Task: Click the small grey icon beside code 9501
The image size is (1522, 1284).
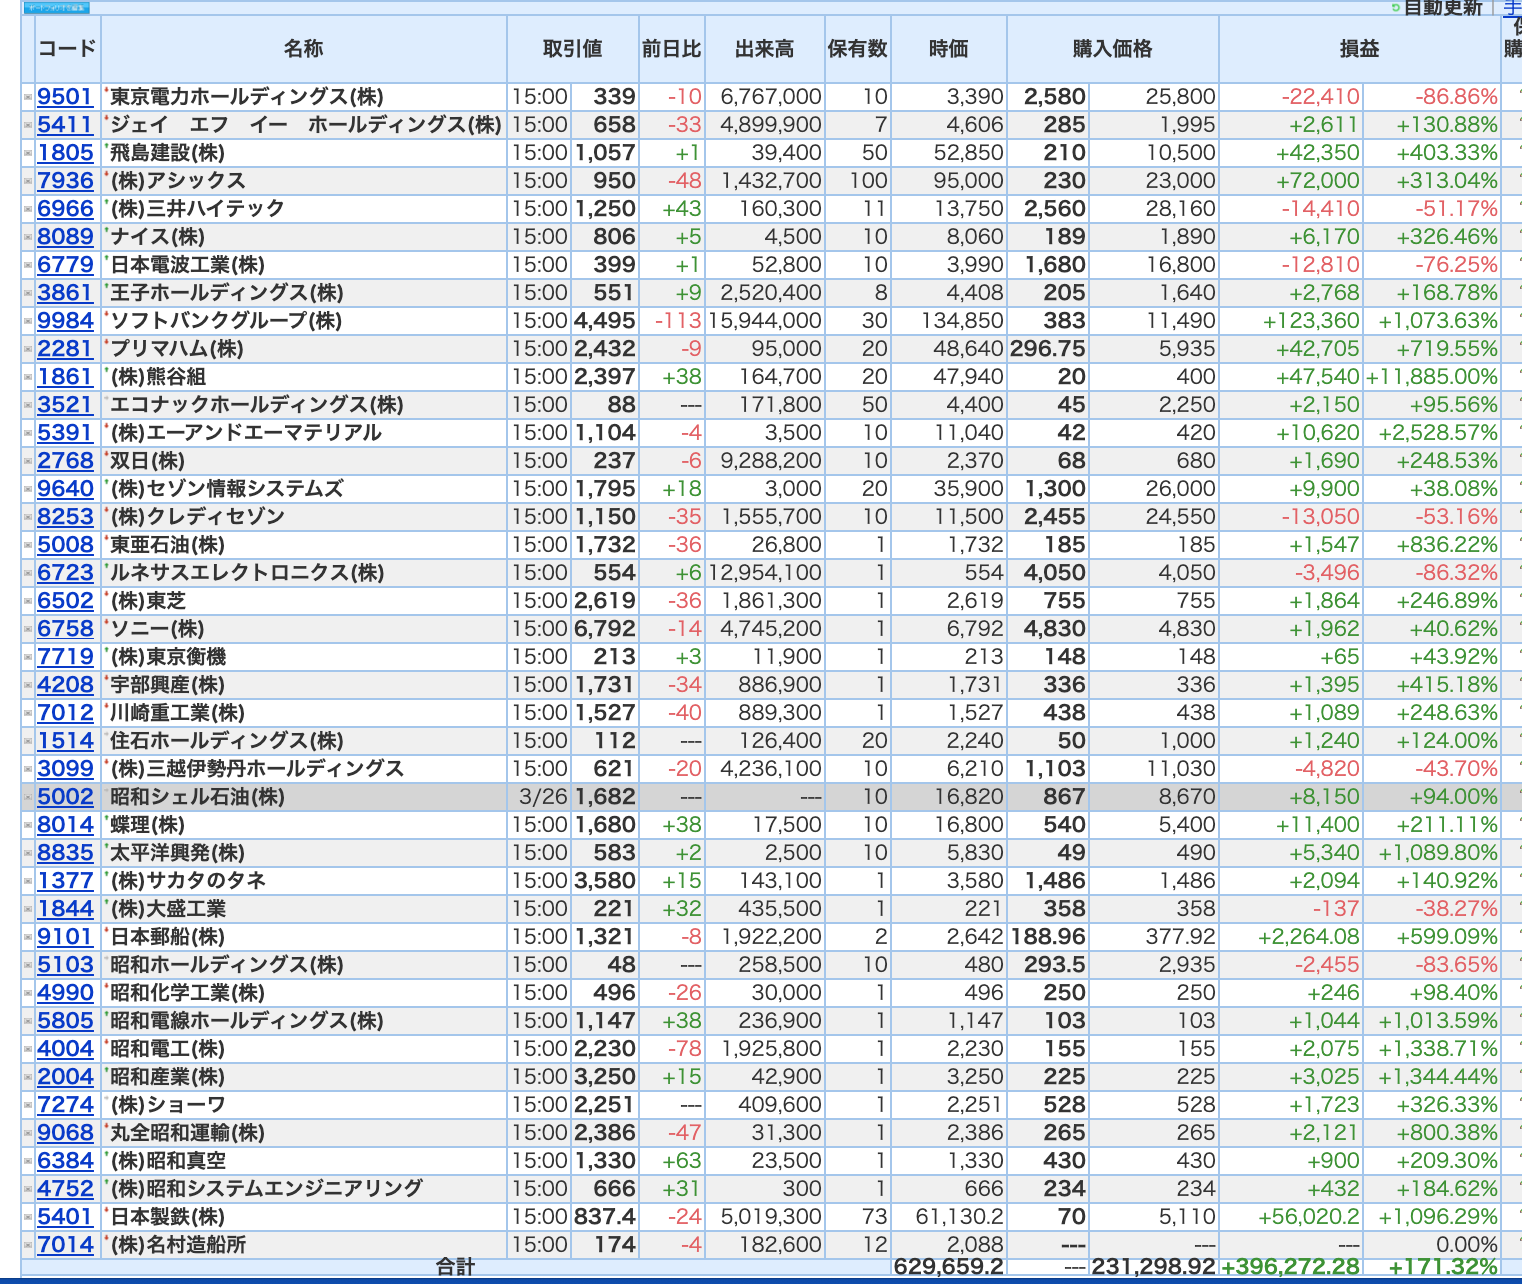Action: tap(28, 97)
